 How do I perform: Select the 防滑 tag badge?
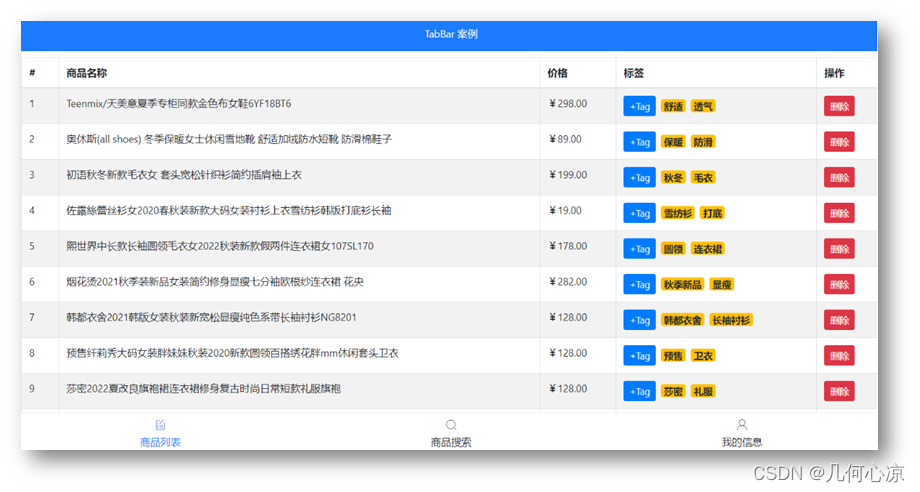703,142
